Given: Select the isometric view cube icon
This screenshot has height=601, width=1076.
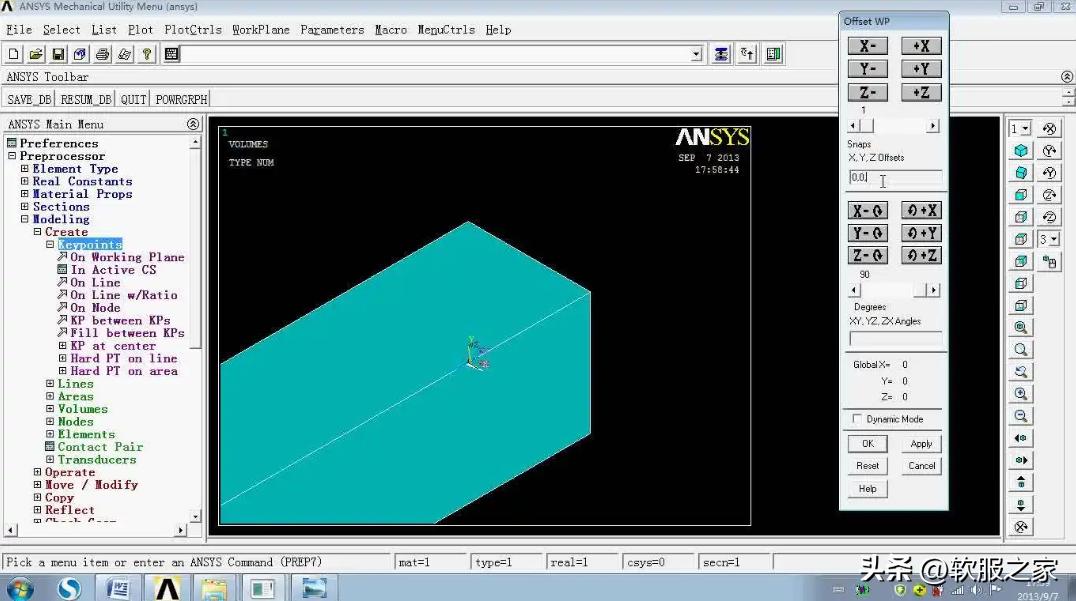Looking at the screenshot, I should pos(1021,150).
